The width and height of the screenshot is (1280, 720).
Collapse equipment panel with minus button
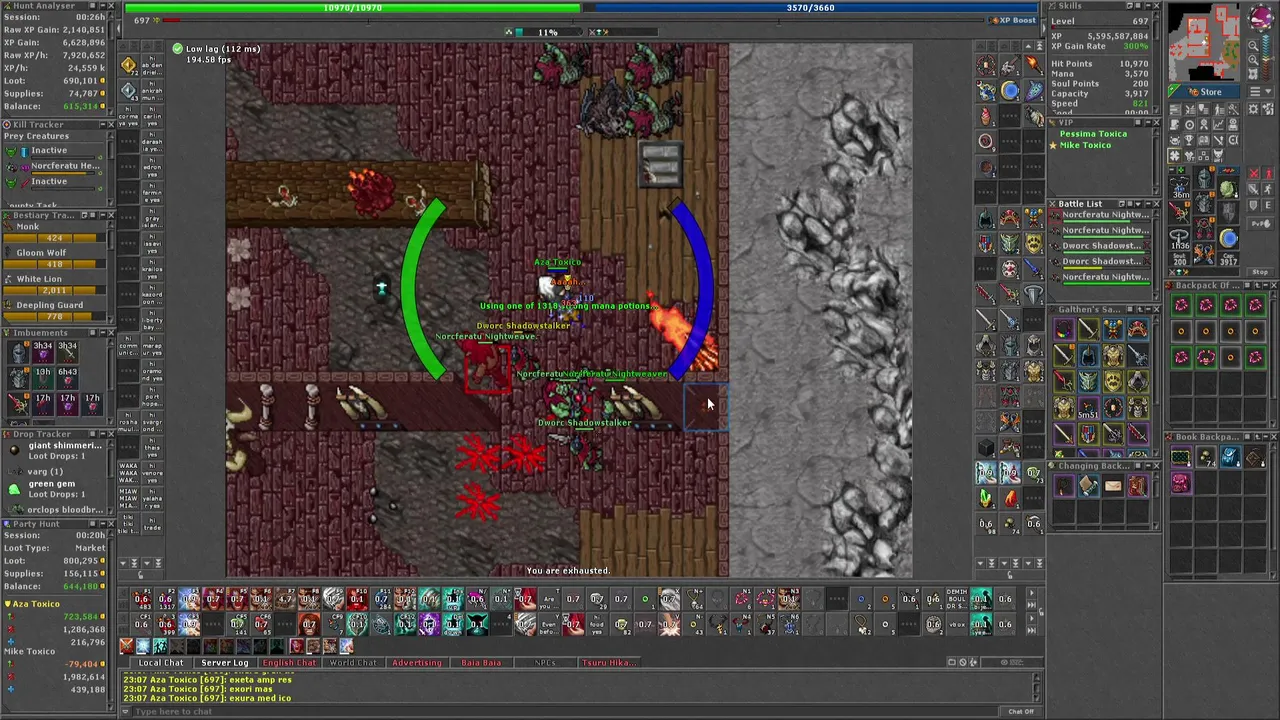coord(1171,170)
